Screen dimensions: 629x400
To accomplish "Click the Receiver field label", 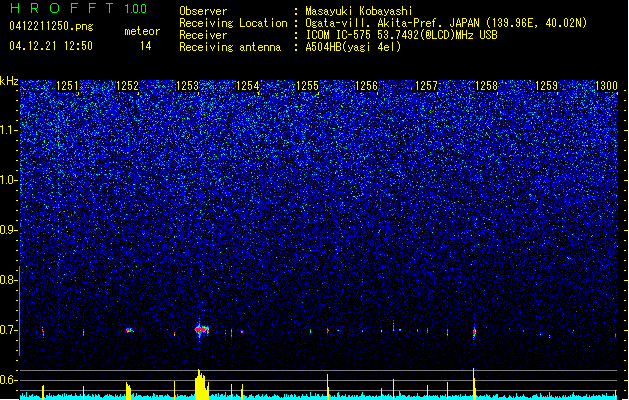I will tap(203, 35).
